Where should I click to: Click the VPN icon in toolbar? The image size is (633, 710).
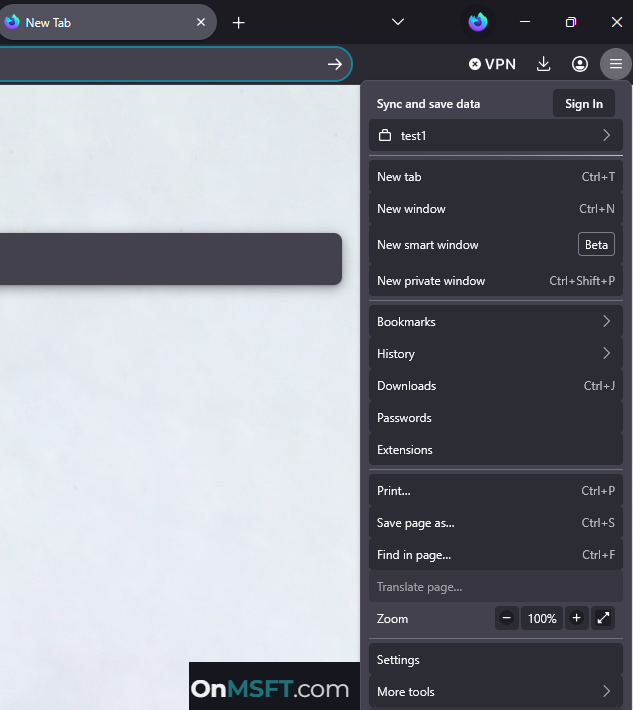pos(492,64)
